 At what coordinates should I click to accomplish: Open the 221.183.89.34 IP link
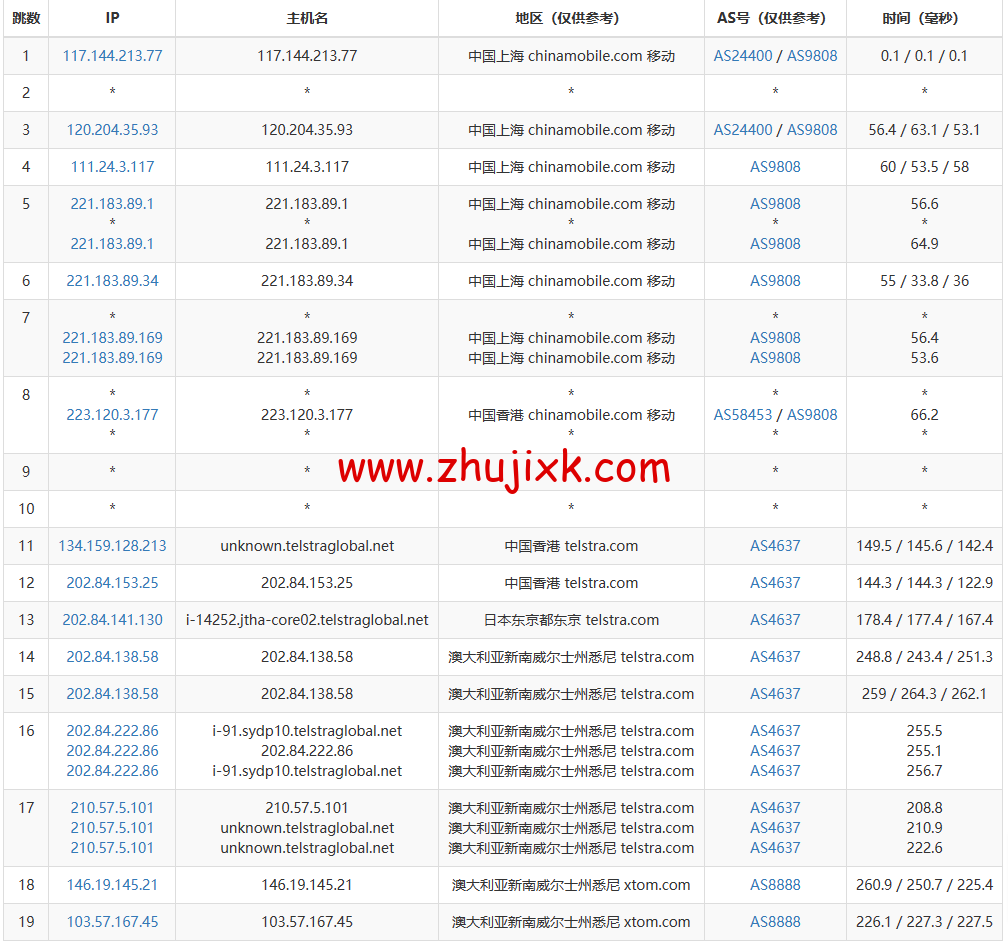pyautogui.click(x=112, y=281)
